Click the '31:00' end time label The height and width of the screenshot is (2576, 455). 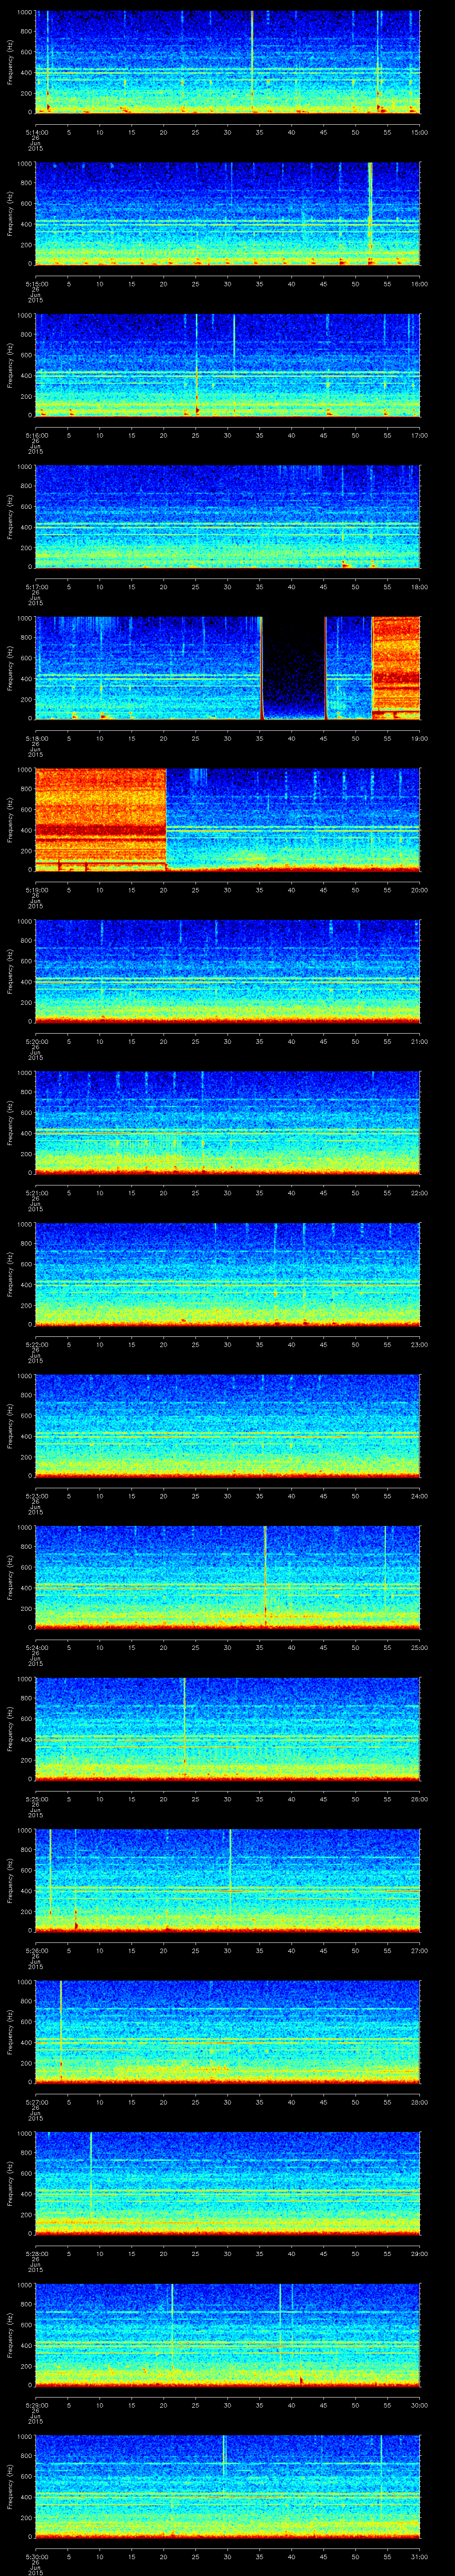coord(419,2556)
